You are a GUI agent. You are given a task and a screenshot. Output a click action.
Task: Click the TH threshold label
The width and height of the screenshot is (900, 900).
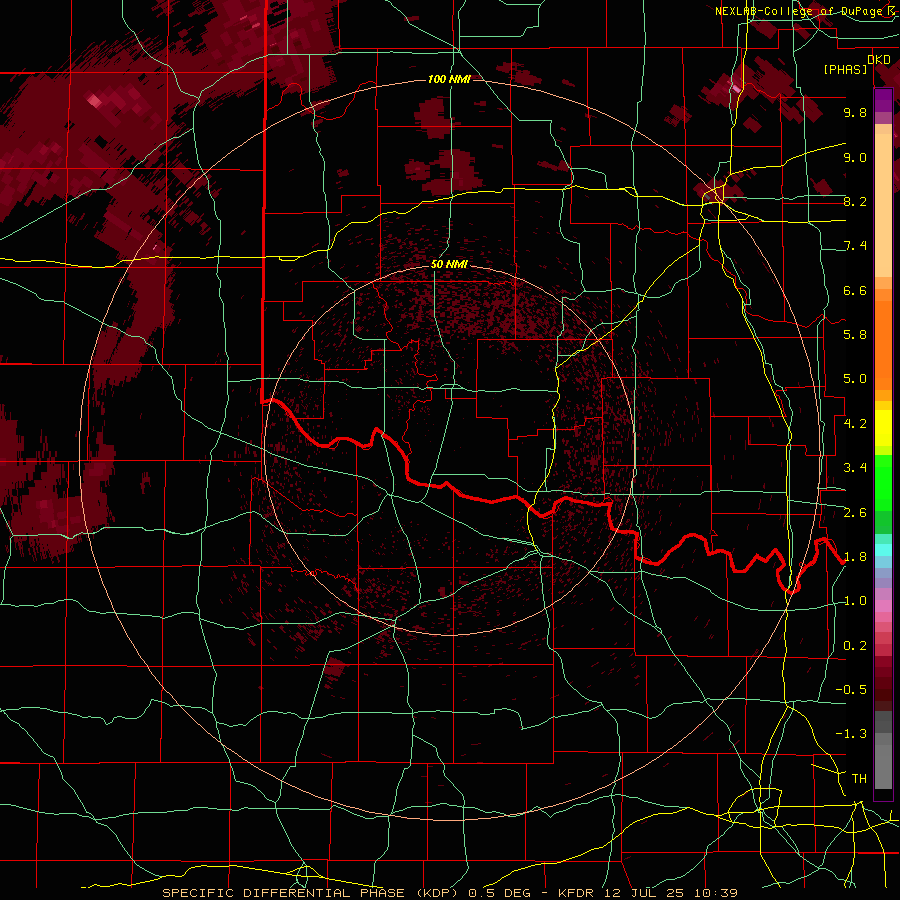coord(859,779)
